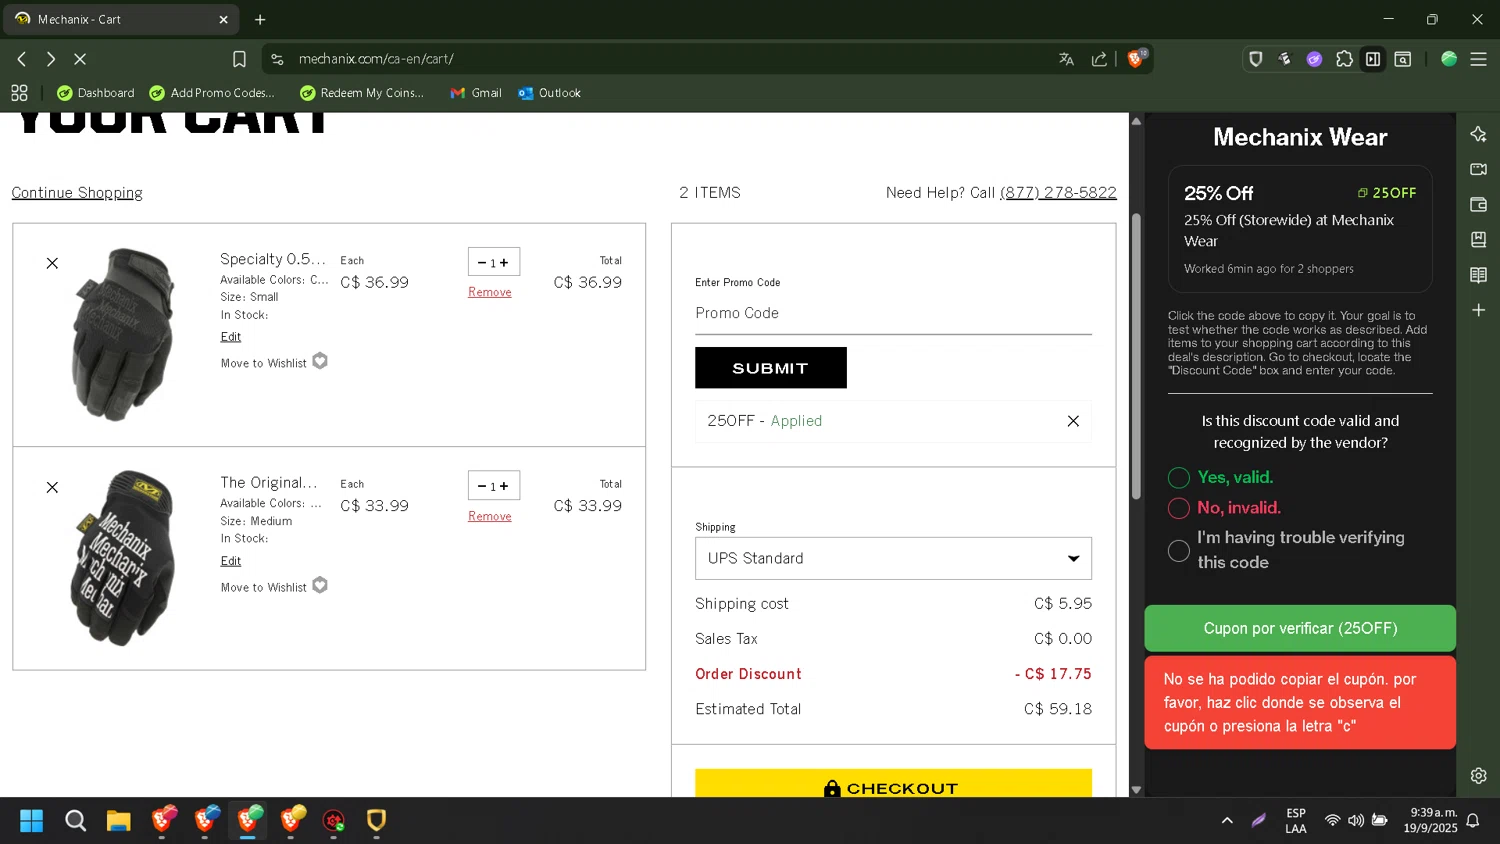Remove applied 25OFF promo code
The height and width of the screenshot is (844, 1500).
point(1073,421)
